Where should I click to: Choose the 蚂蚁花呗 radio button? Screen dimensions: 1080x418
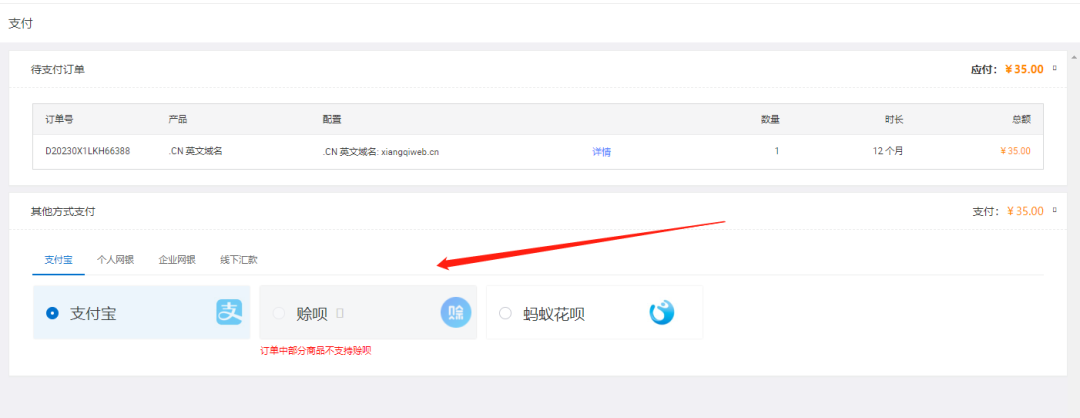point(505,313)
